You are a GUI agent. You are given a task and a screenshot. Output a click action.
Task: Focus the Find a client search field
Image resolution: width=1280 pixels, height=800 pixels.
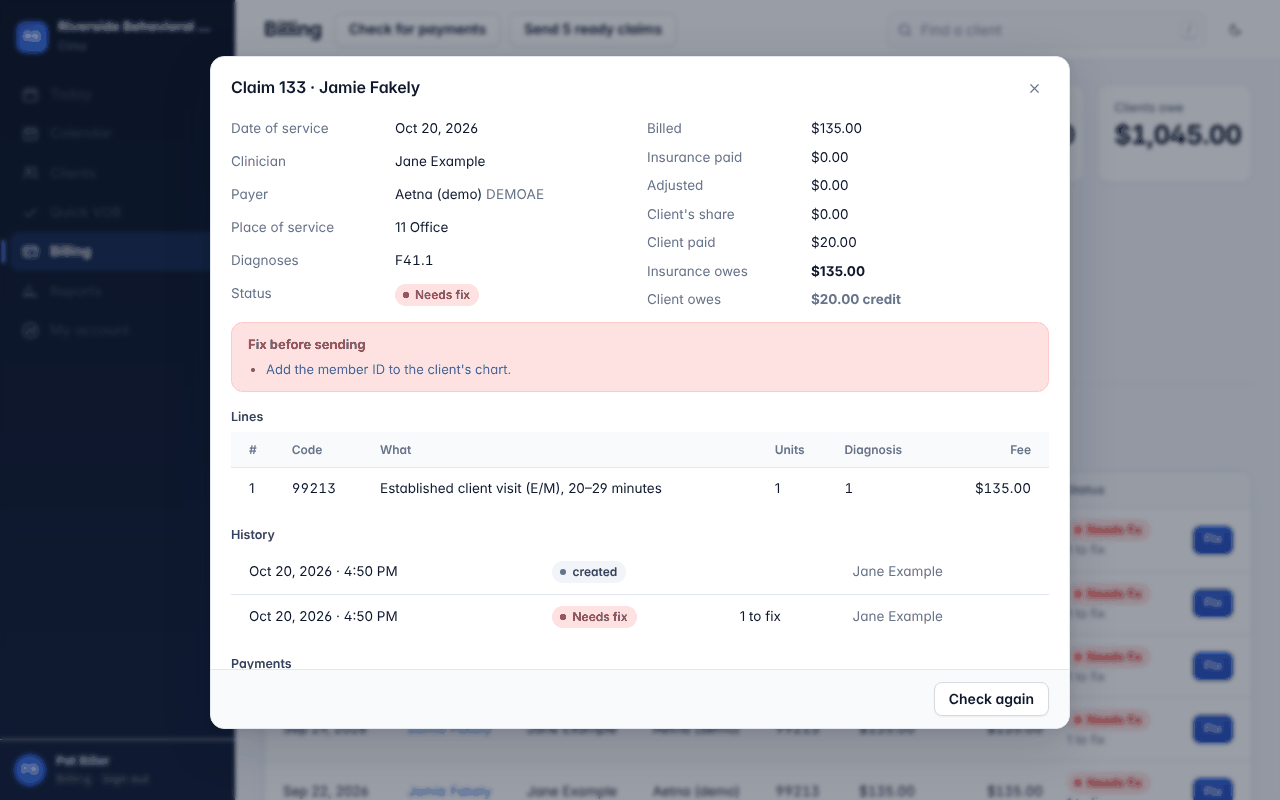click(1046, 30)
